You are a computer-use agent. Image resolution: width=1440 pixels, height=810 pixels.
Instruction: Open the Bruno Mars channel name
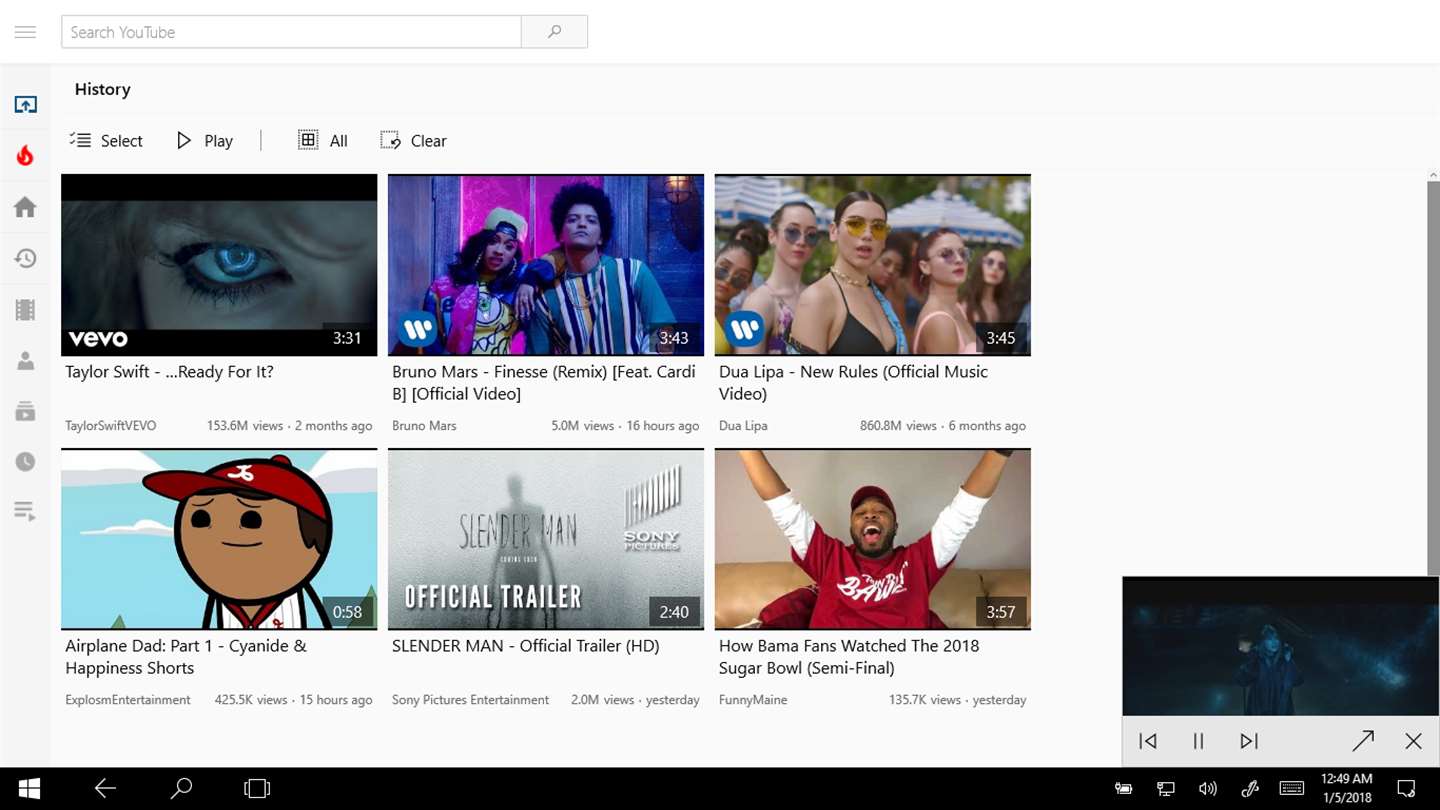point(424,426)
